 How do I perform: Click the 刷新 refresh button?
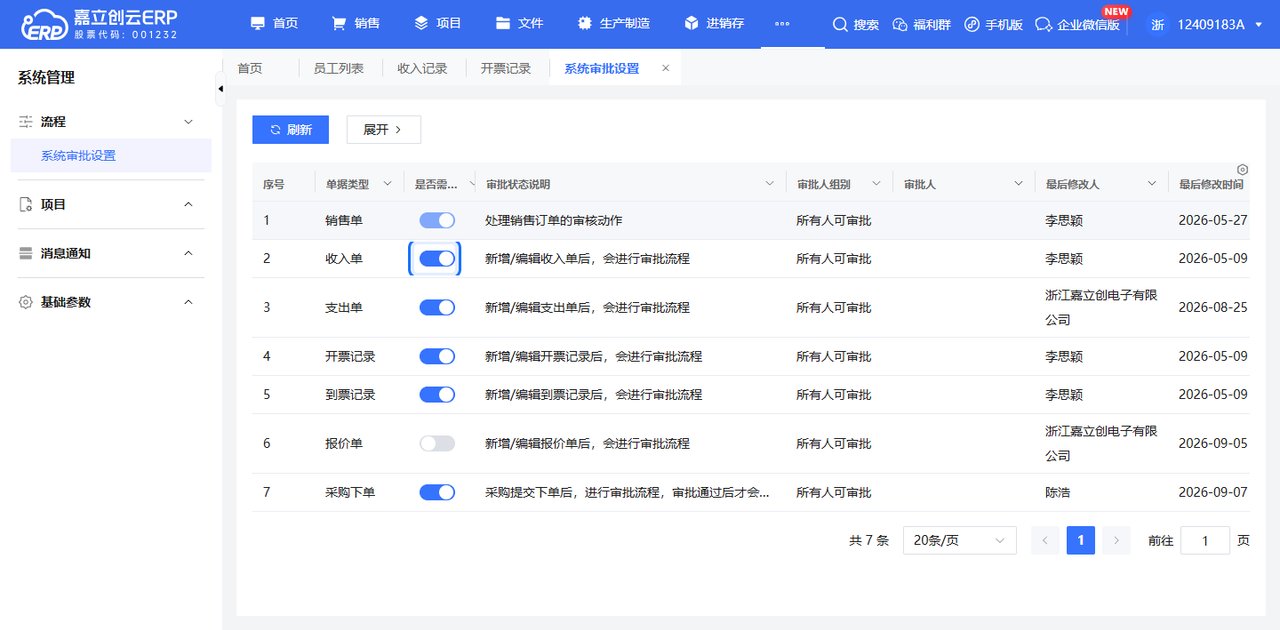click(290, 130)
